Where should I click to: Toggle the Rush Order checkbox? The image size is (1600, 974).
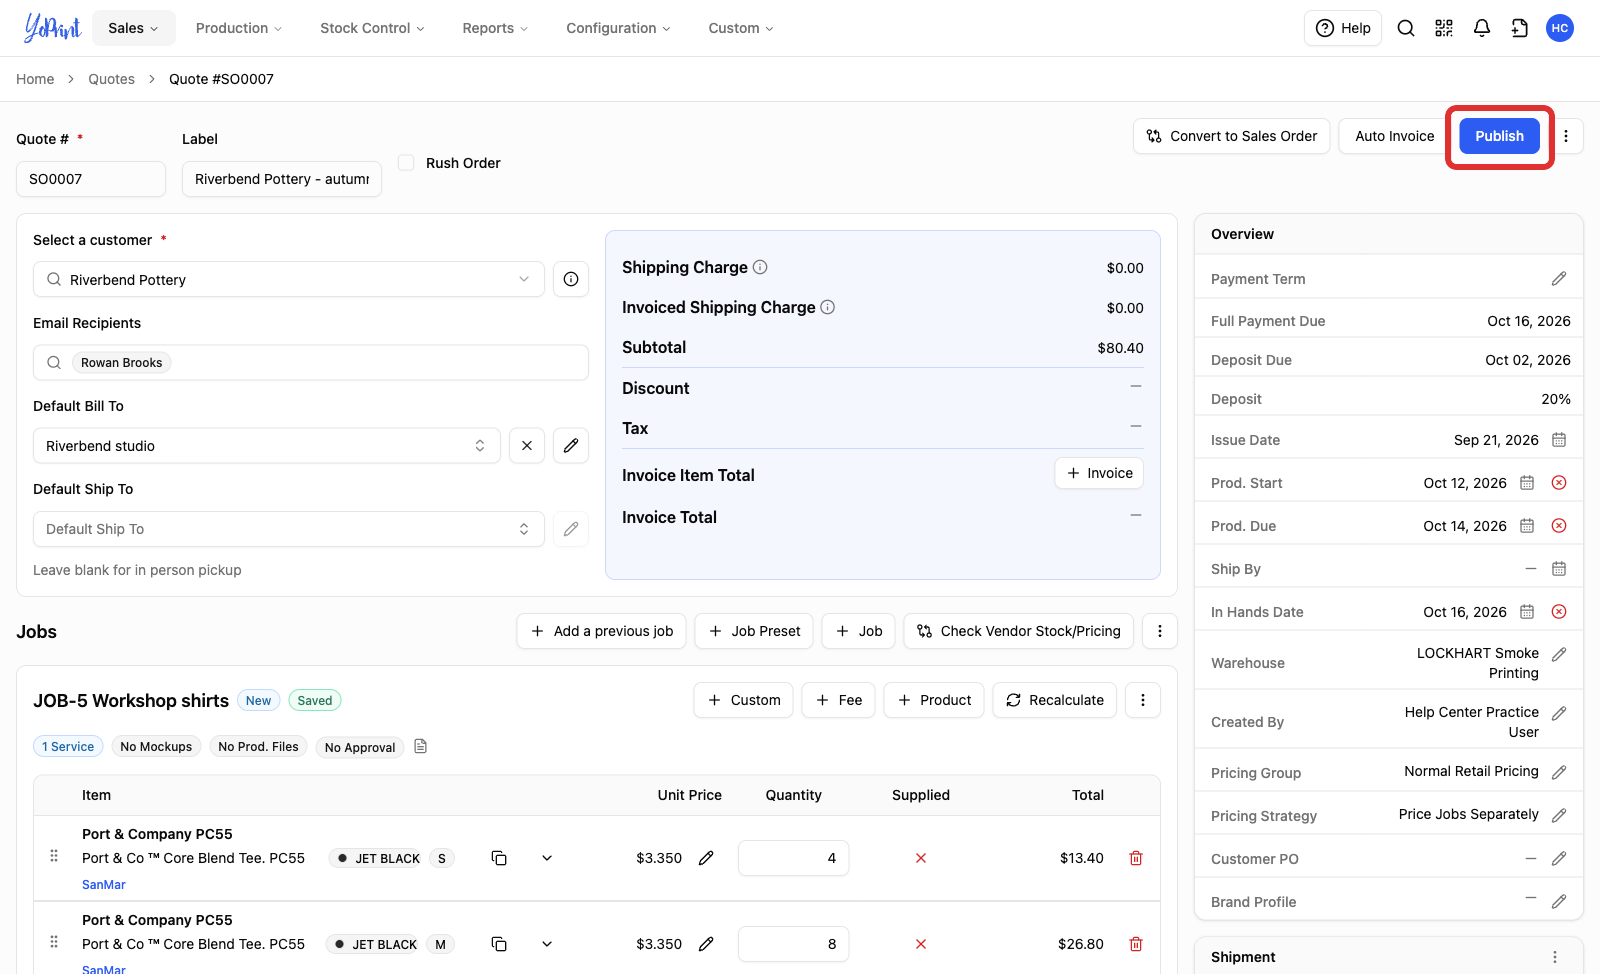pos(406,162)
